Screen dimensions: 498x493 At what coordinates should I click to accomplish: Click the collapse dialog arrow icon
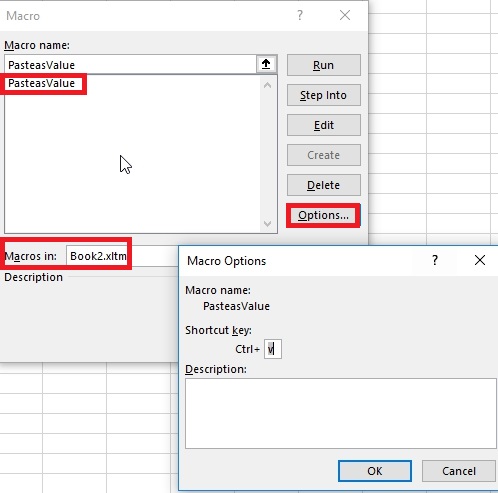(x=266, y=64)
